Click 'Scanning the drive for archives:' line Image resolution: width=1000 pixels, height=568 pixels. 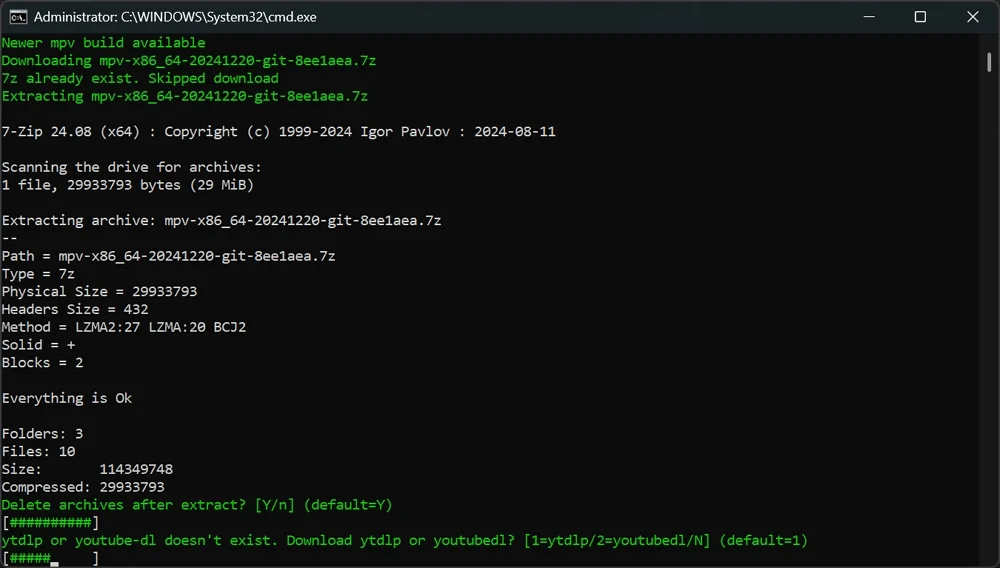point(132,167)
